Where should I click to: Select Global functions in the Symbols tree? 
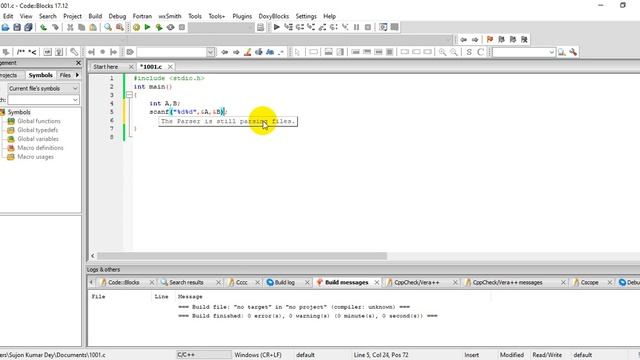39,121
